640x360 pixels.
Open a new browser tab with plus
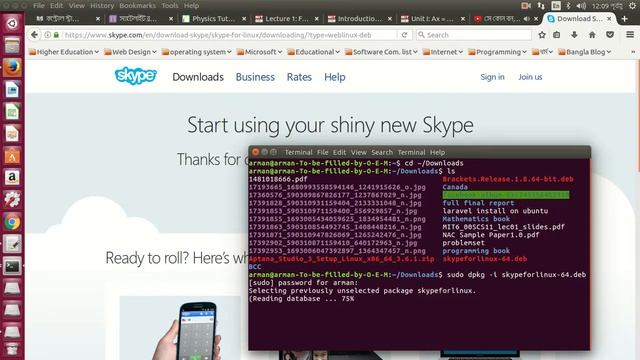624,19
